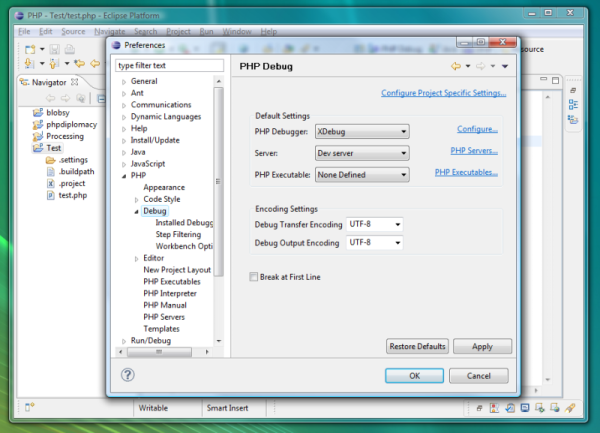Open the Debug Transfer Encoding dropdown

point(374,224)
